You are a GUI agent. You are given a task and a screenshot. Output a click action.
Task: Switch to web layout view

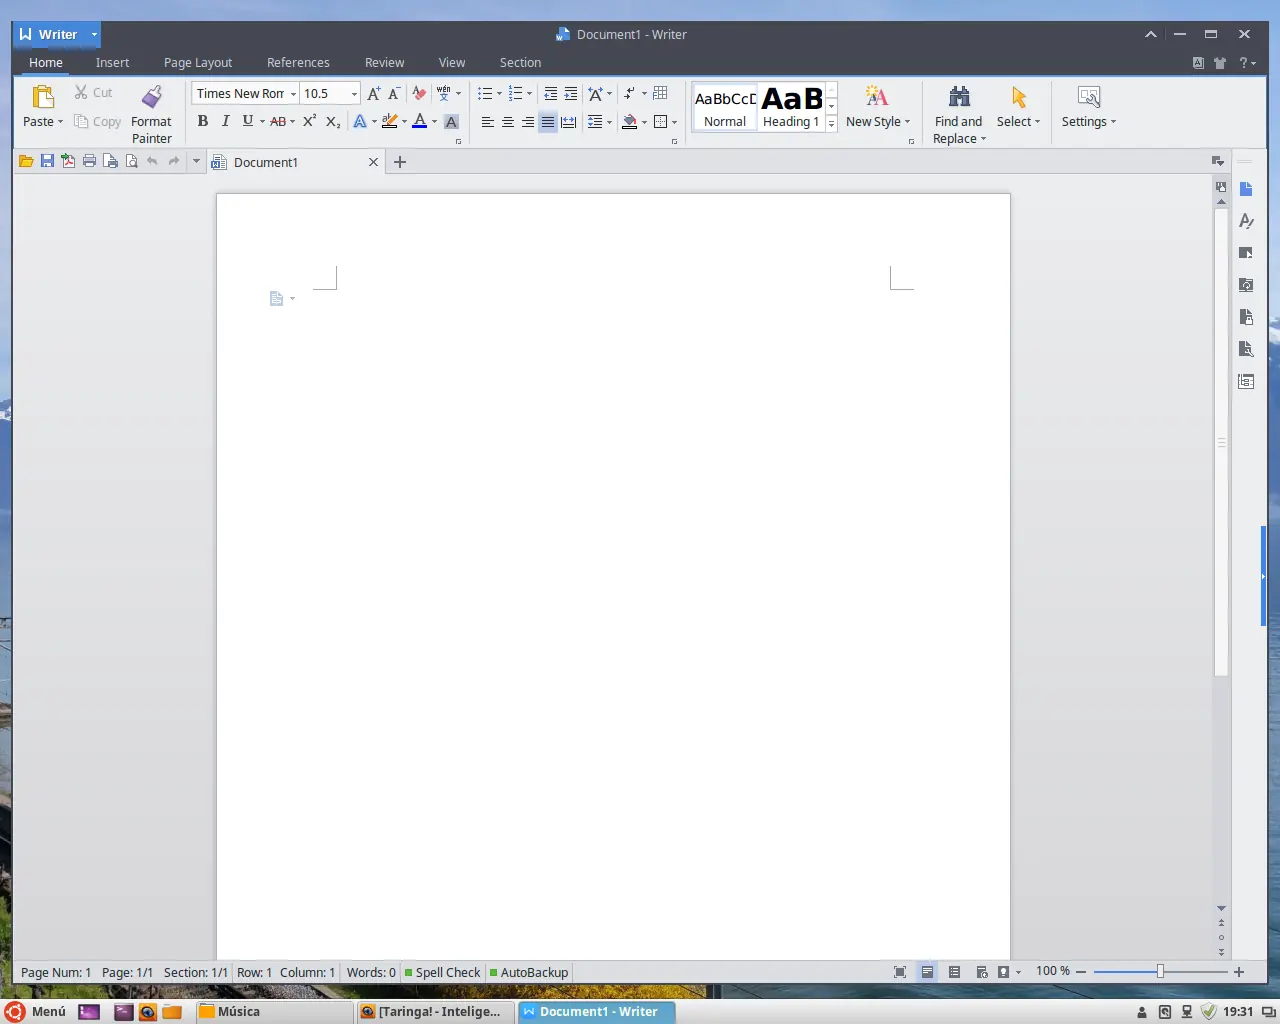click(x=981, y=972)
